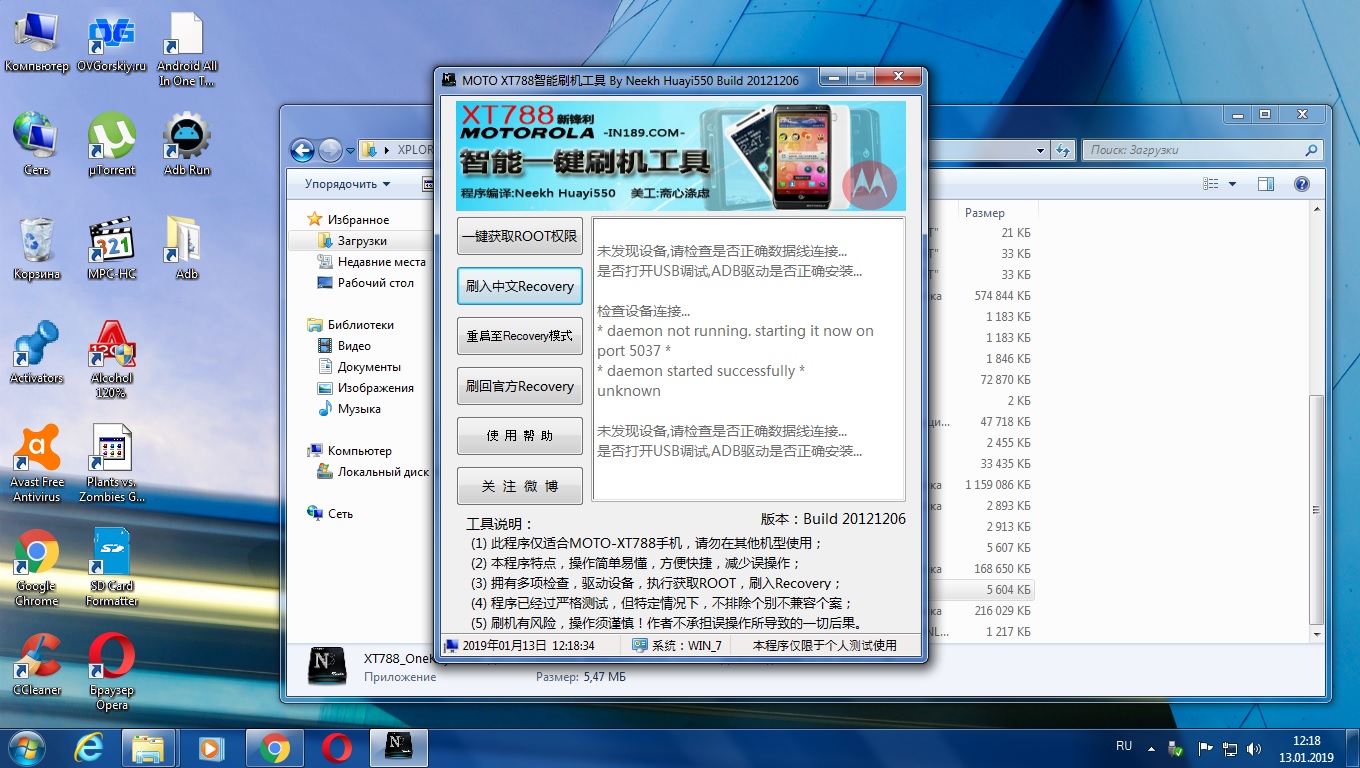1360x768 pixels.
Task: Open the Android All In One desktop shortcut
Action: (187, 50)
